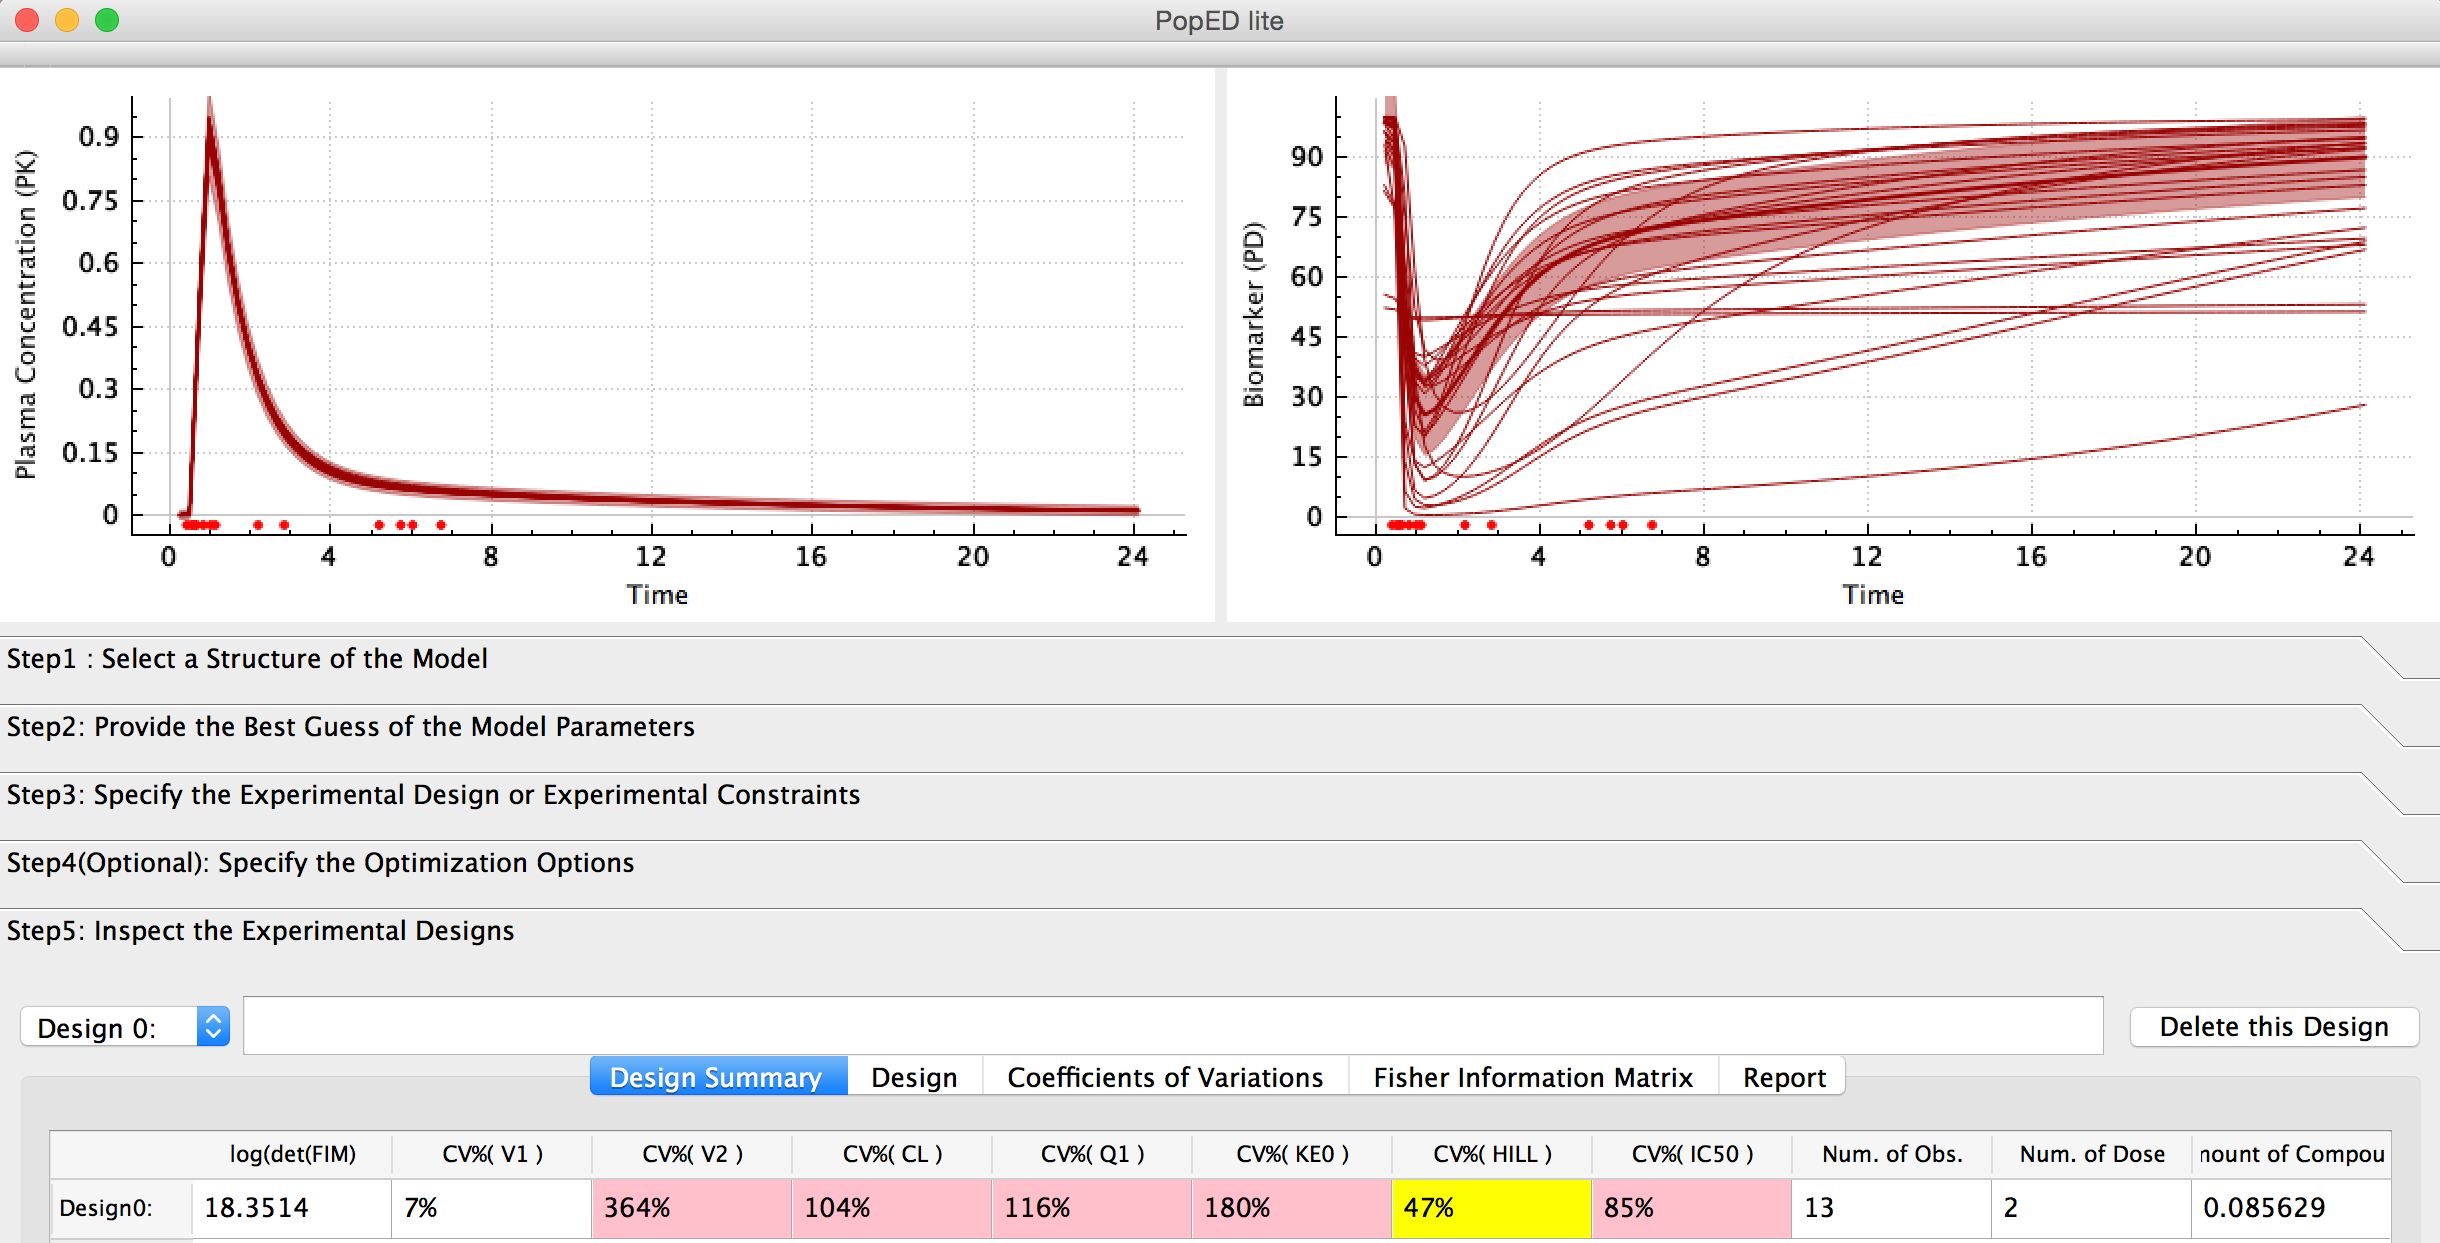2440x1243 pixels.
Task: Click the CV%( IC50 ) column header
Action: [1692, 1154]
